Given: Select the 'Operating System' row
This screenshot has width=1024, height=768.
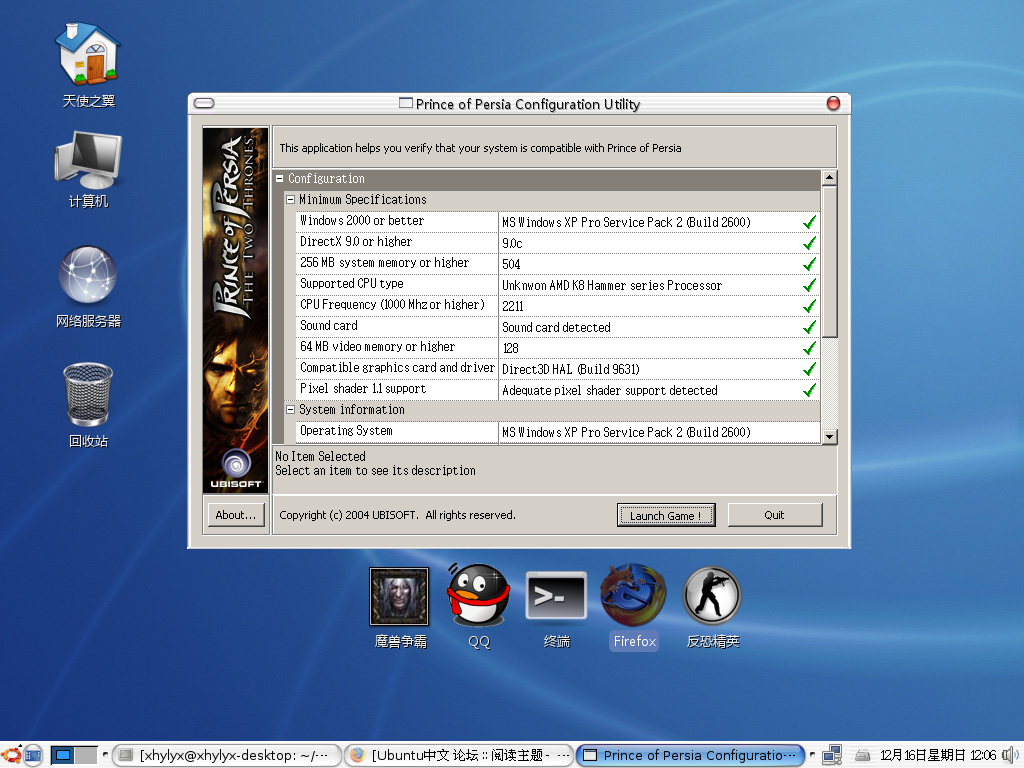Looking at the screenshot, I should click(x=558, y=432).
